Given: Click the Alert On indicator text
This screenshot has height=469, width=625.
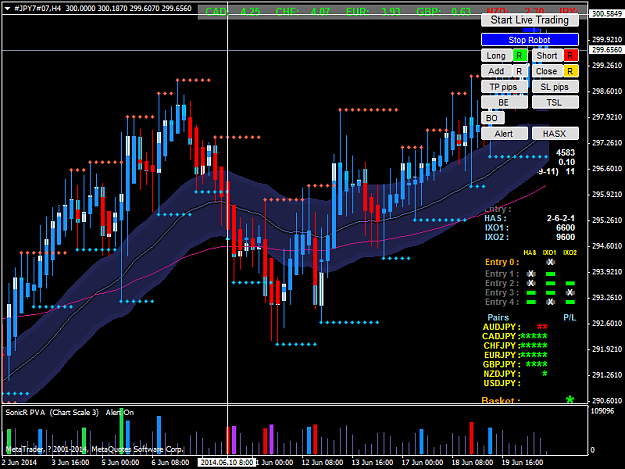Looking at the screenshot, I should pyautogui.click(x=120, y=412).
